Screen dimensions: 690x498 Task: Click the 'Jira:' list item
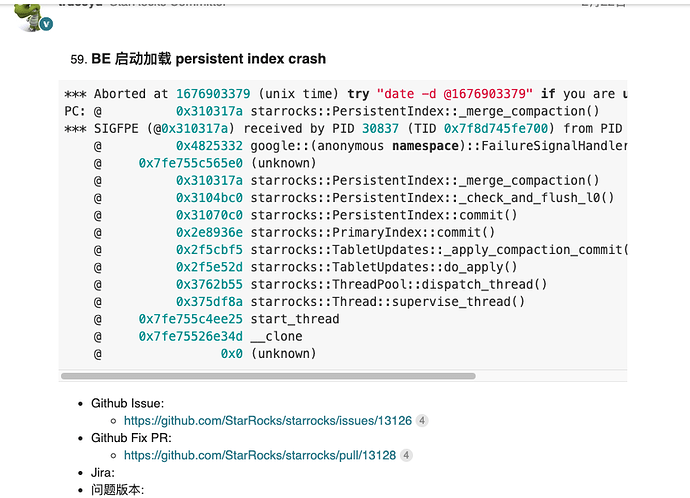tap(103, 472)
